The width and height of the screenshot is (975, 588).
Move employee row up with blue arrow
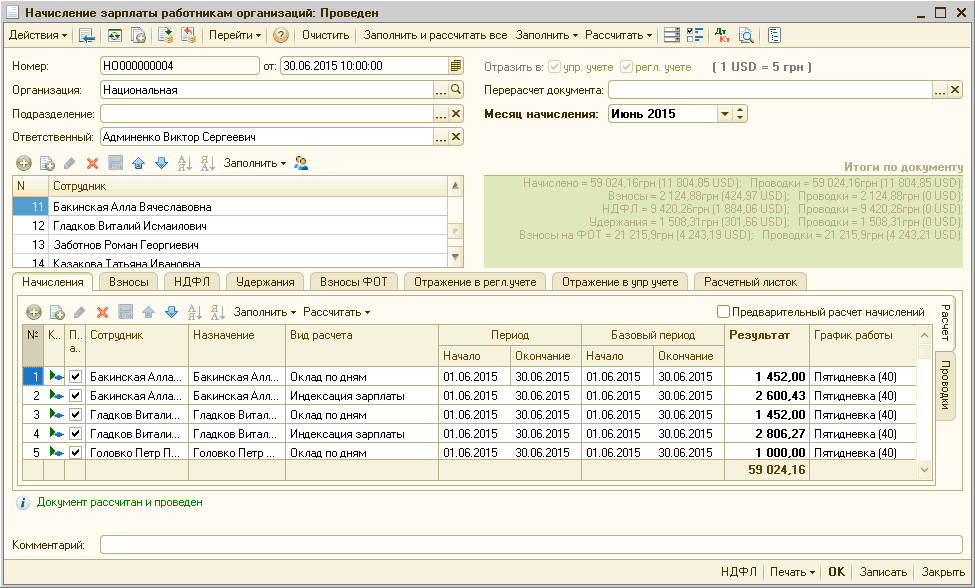pos(137,163)
